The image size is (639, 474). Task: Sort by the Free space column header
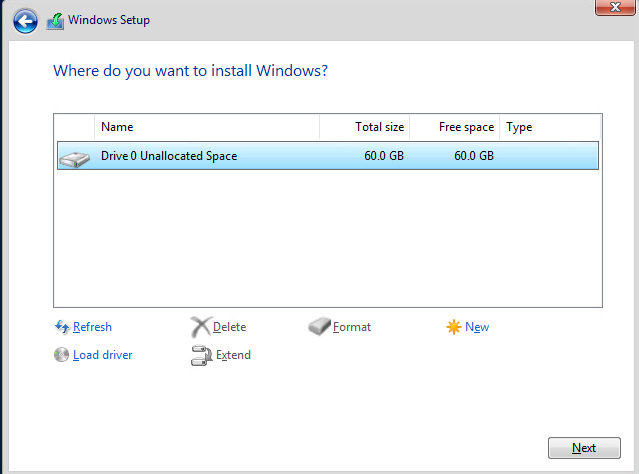[455, 127]
